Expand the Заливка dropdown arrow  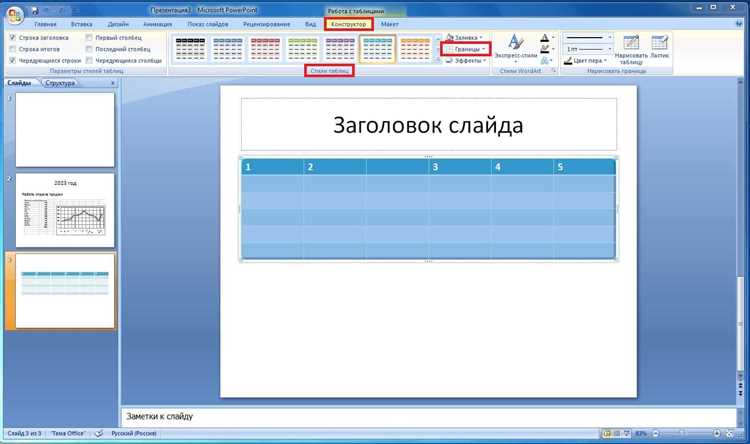[481, 37]
